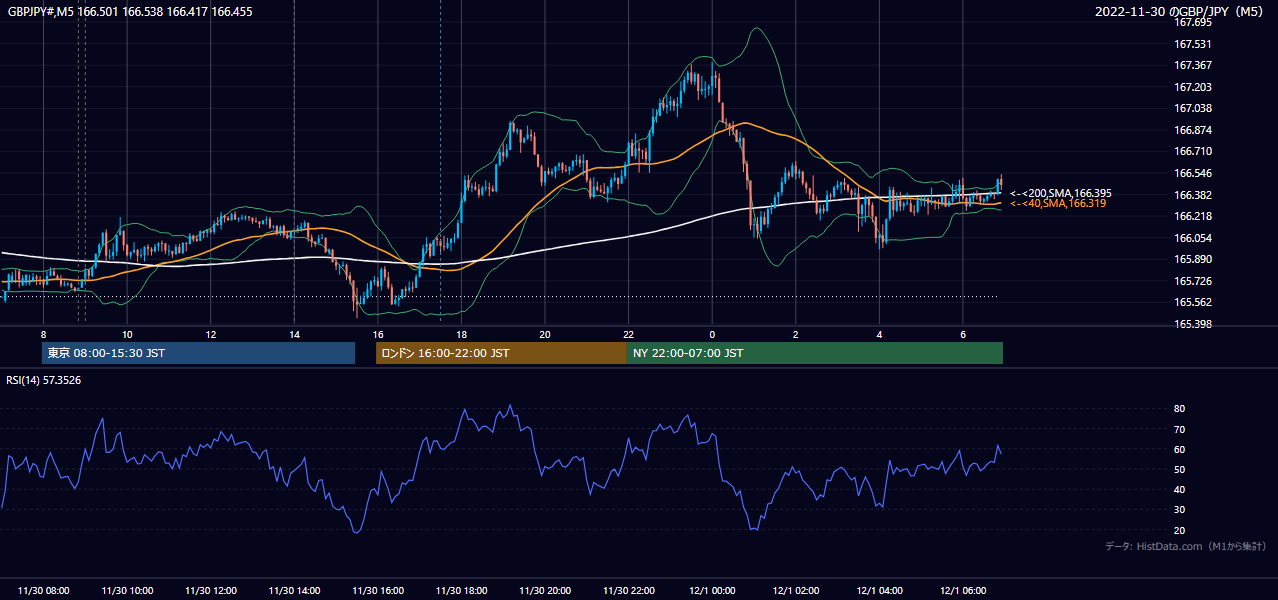Image resolution: width=1278 pixels, height=600 pixels.
Task: Click price axis value 167.695
Action: (1191, 22)
